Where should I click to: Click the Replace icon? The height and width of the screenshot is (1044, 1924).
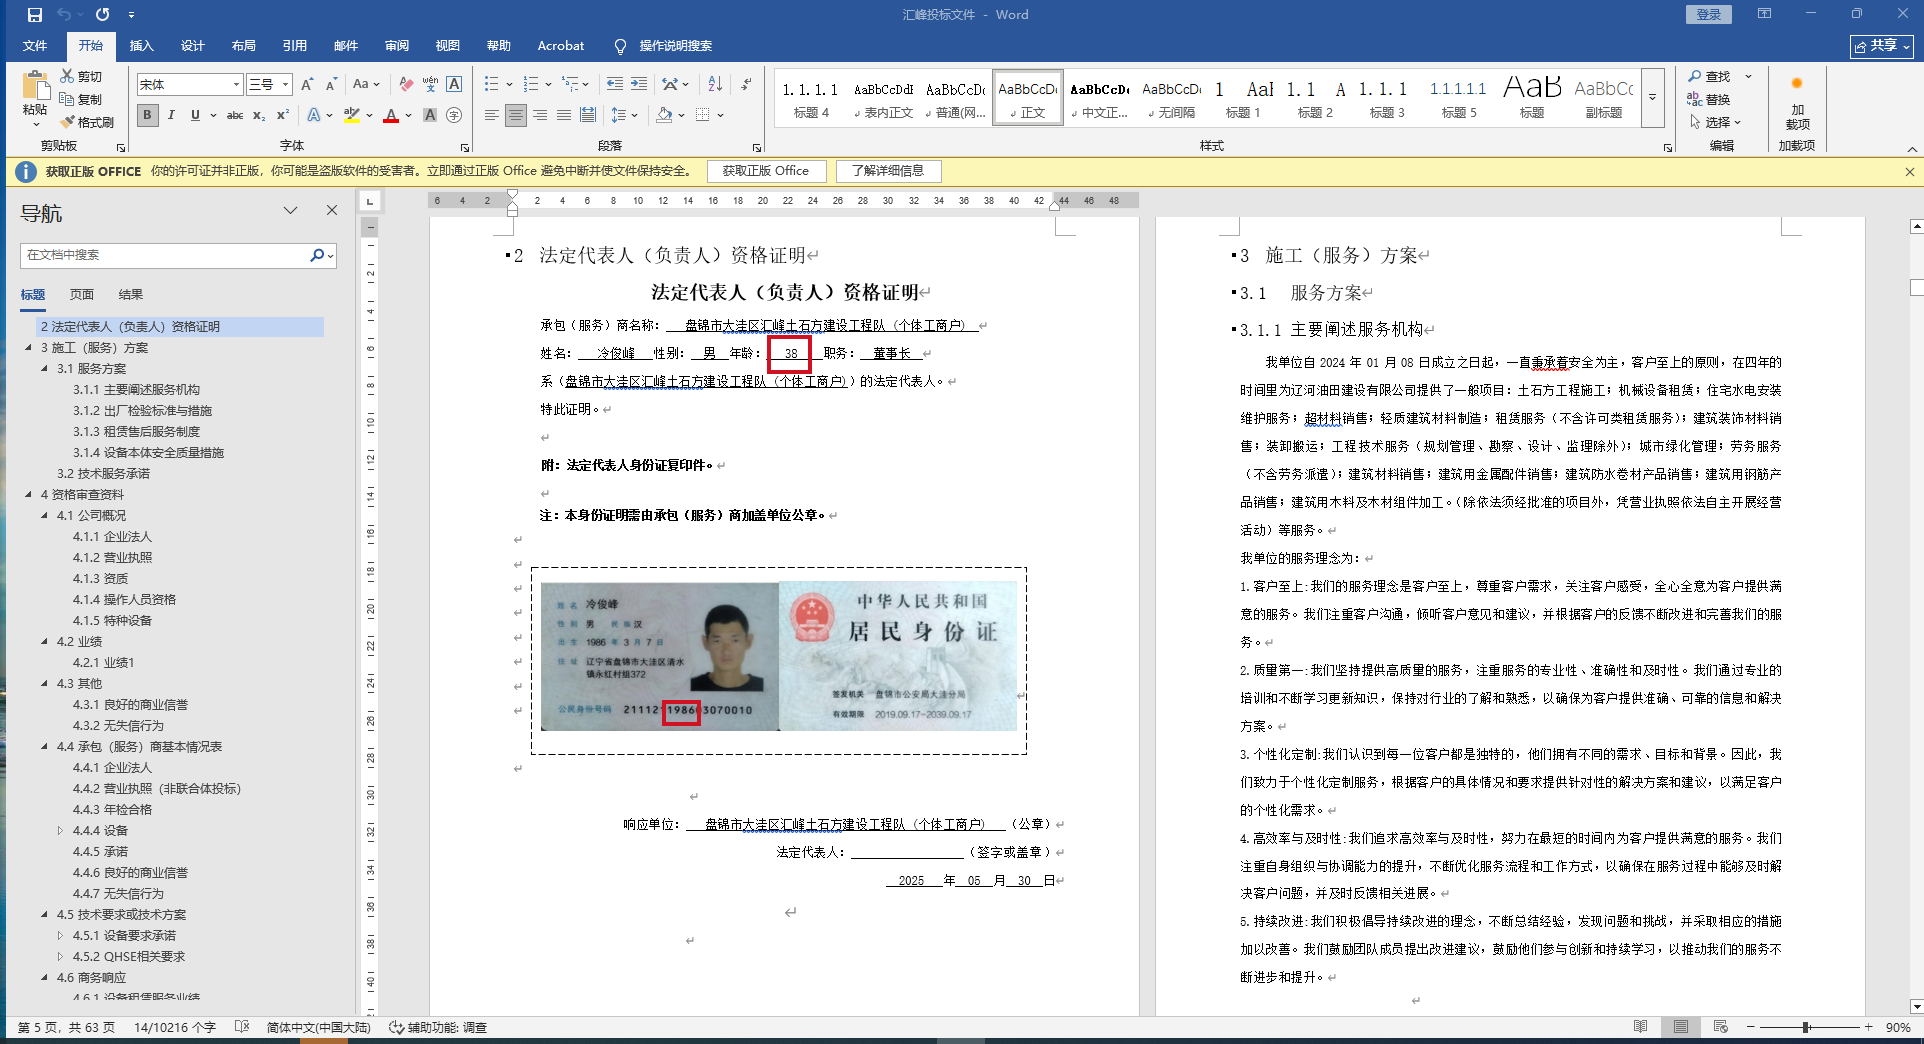point(1695,99)
